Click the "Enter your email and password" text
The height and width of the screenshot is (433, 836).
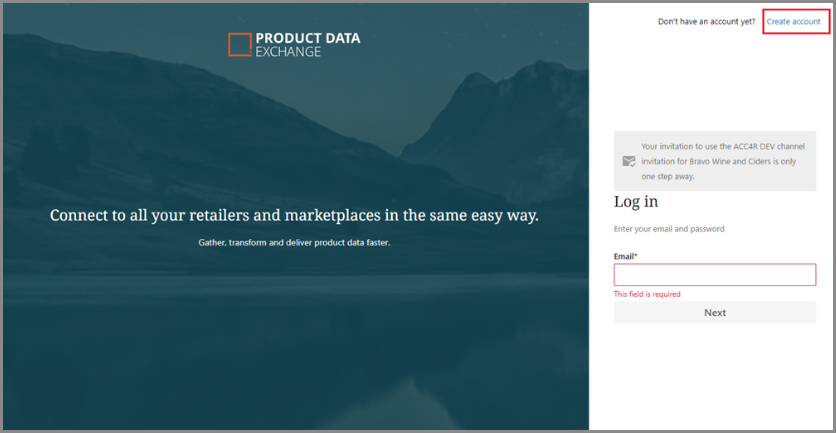point(669,229)
